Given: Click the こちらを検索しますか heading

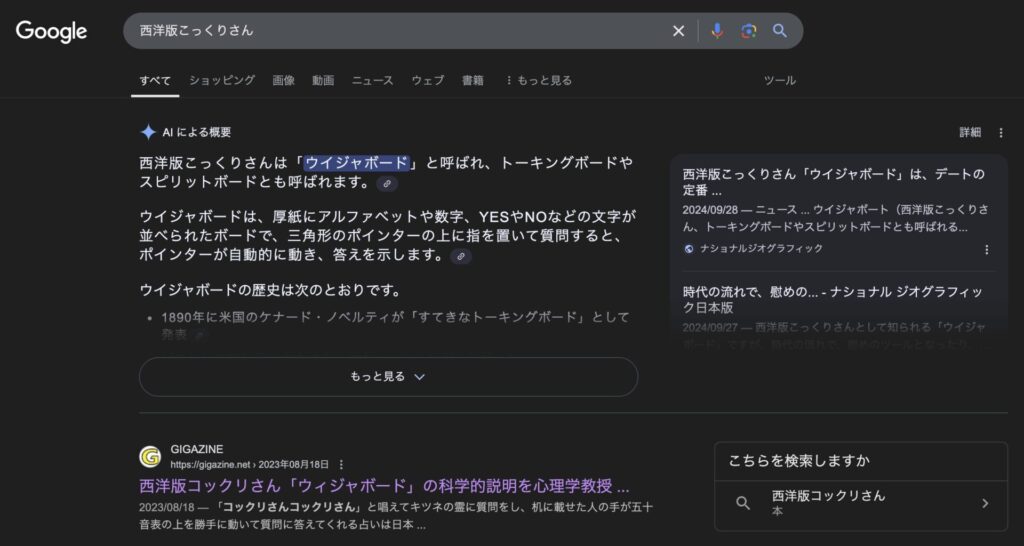Looking at the screenshot, I should click(799, 460).
